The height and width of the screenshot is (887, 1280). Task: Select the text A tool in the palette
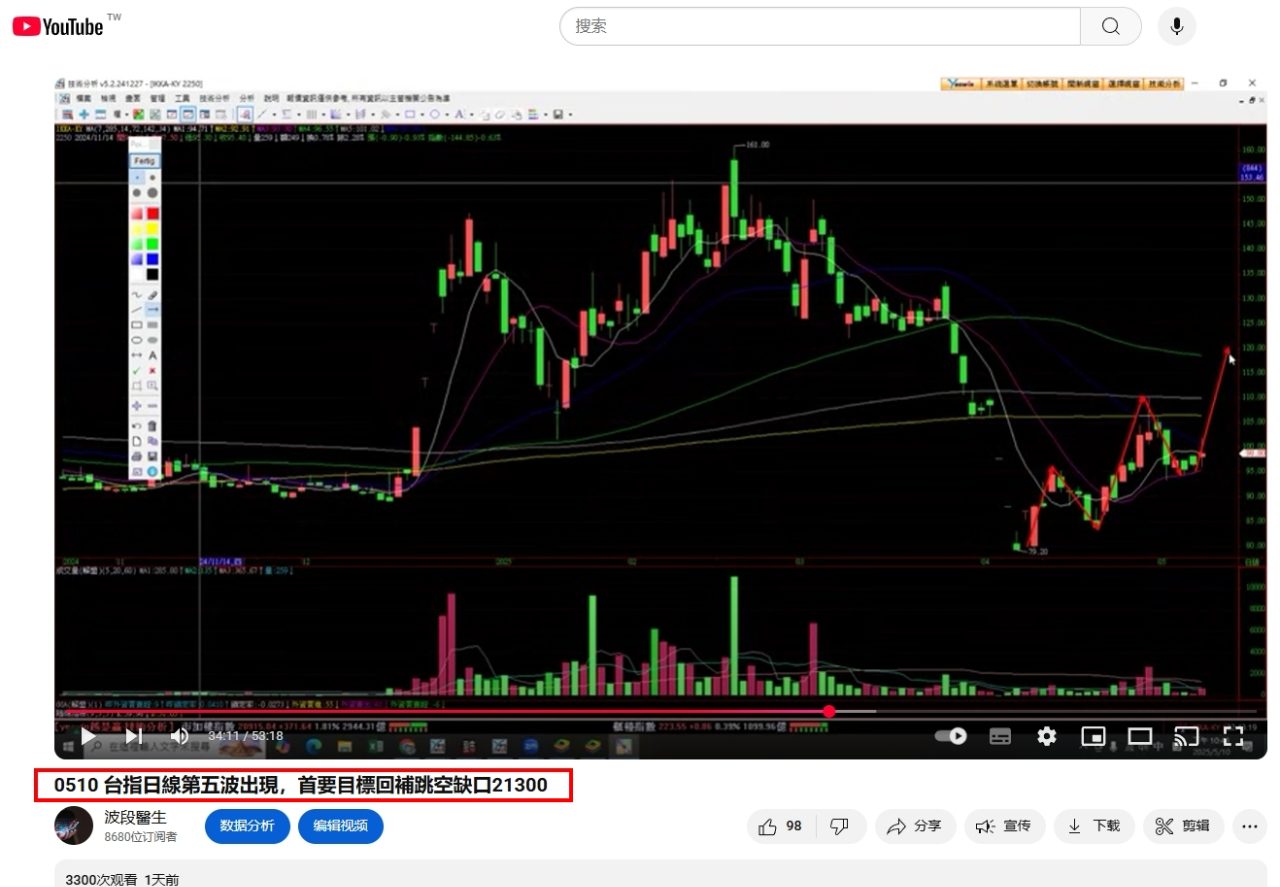[152, 355]
